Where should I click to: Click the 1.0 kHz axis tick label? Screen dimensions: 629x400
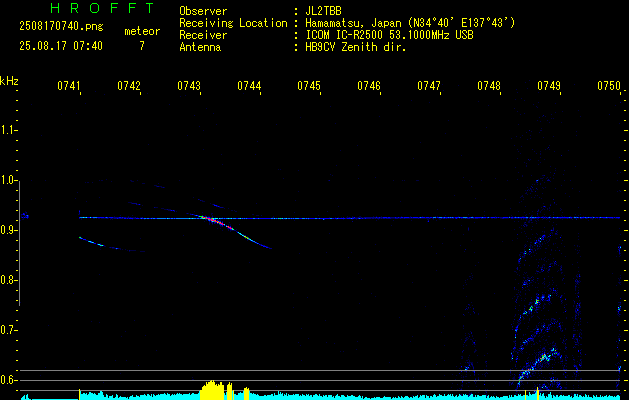point(8,180)
